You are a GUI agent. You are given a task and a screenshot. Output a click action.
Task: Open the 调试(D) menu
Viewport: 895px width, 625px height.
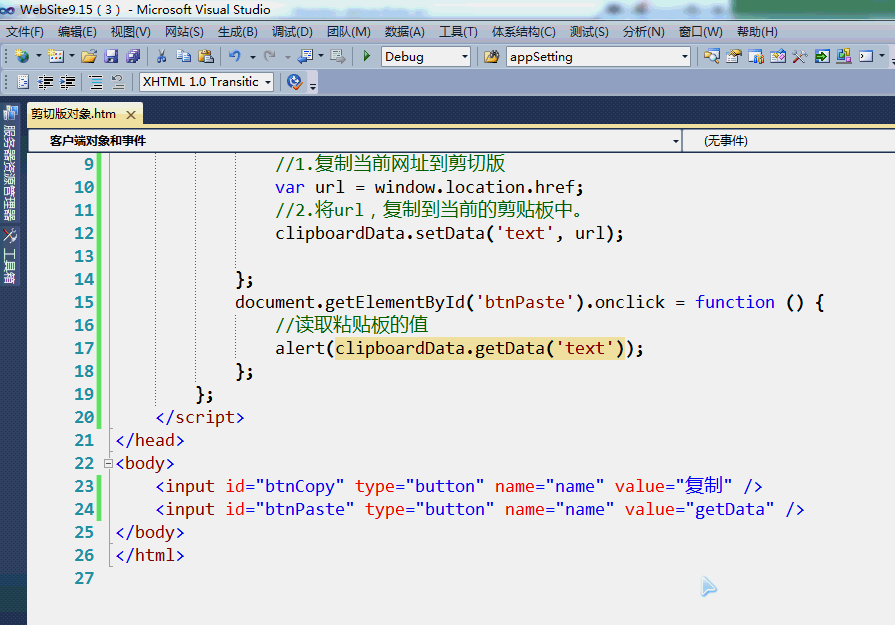click(291, 32)
